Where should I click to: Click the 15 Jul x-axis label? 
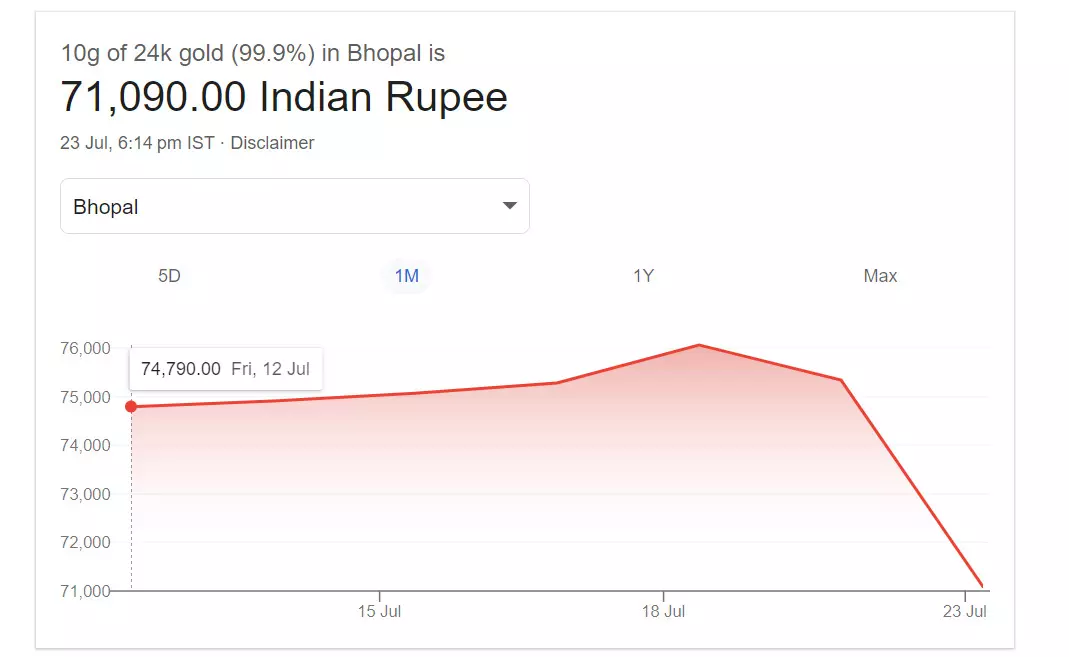click(x=379, y=611)
